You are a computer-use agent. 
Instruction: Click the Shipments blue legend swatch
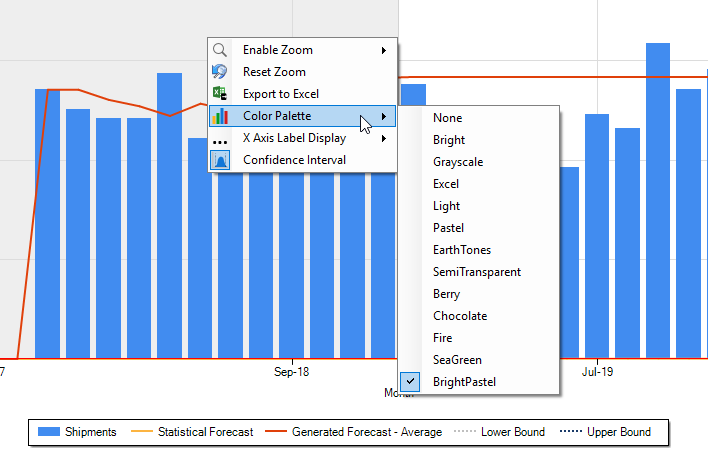click(x=49, y=432)
